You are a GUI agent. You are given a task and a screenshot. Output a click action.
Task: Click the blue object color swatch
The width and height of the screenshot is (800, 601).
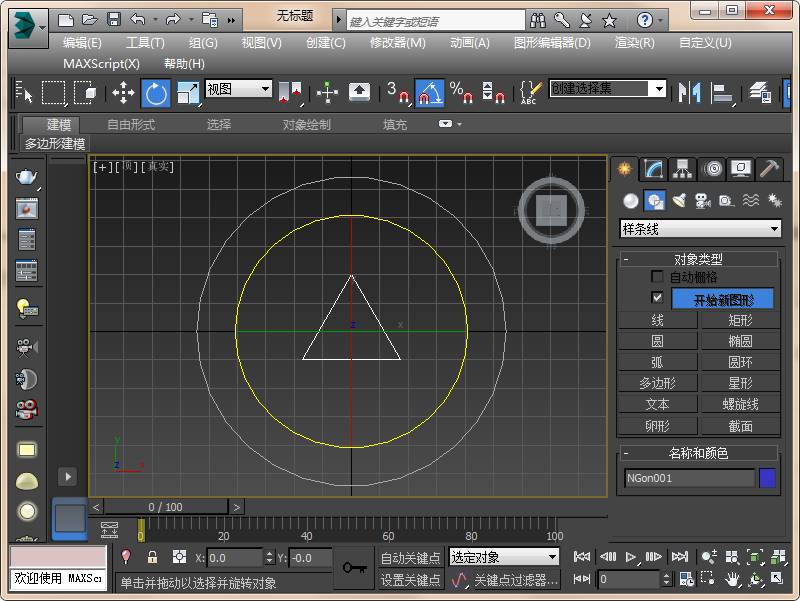tap(767, 478)
